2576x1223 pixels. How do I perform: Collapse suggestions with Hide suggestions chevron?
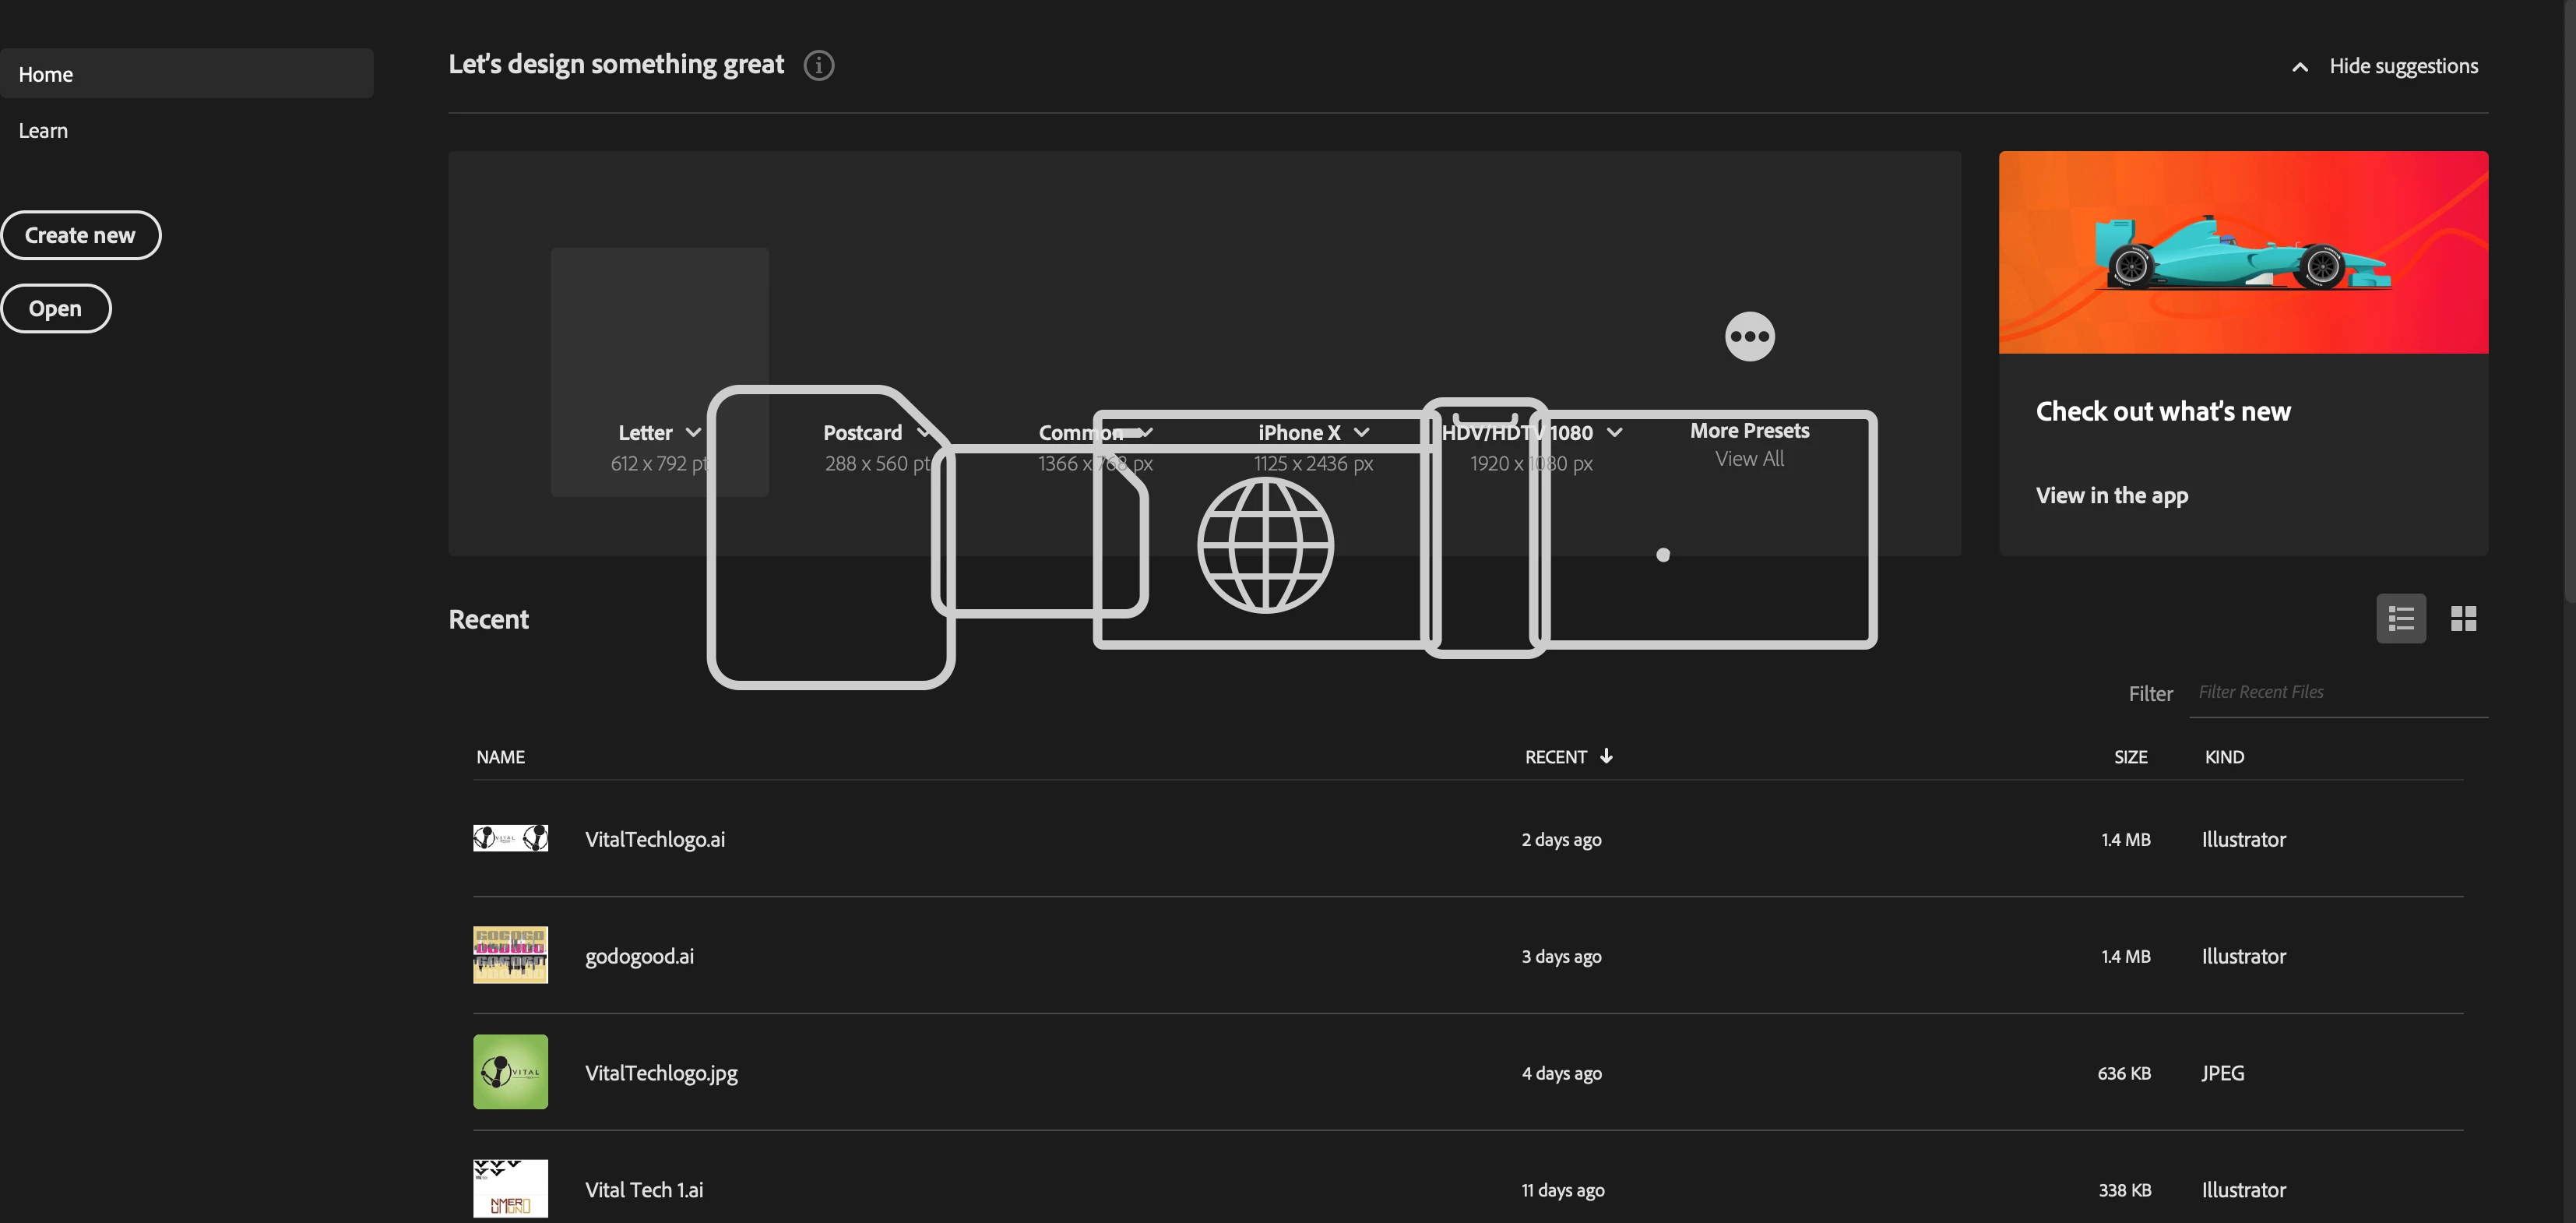(2300, 67)
